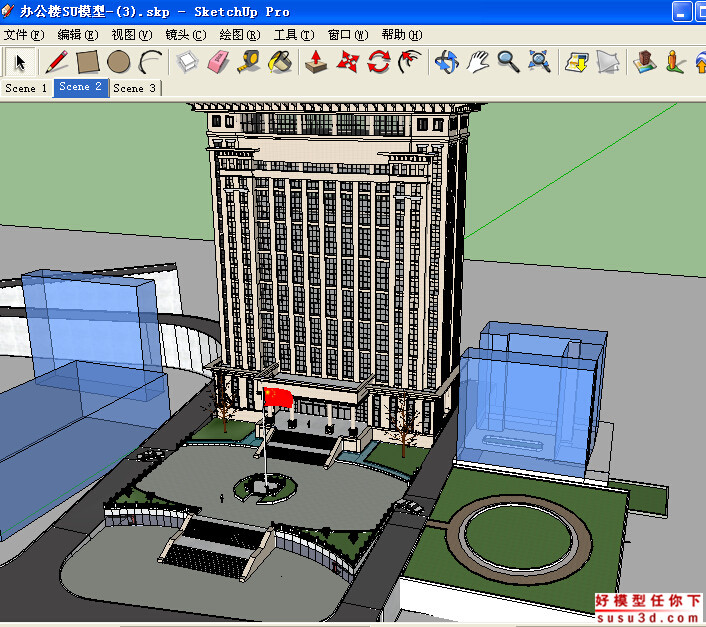Screen dimensions: 706x627
Task: Switch to the Scene 2 tab
Action: pyautogui.click(x=81, y=87)
